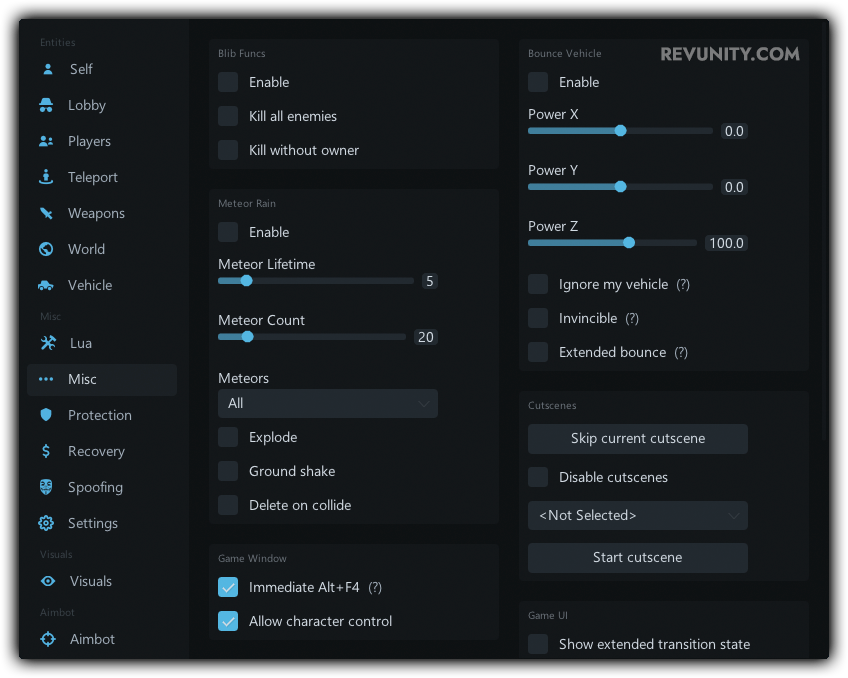Click the Vehicle car icon
The width and height of the screenshot is (848, 678).
46,285
